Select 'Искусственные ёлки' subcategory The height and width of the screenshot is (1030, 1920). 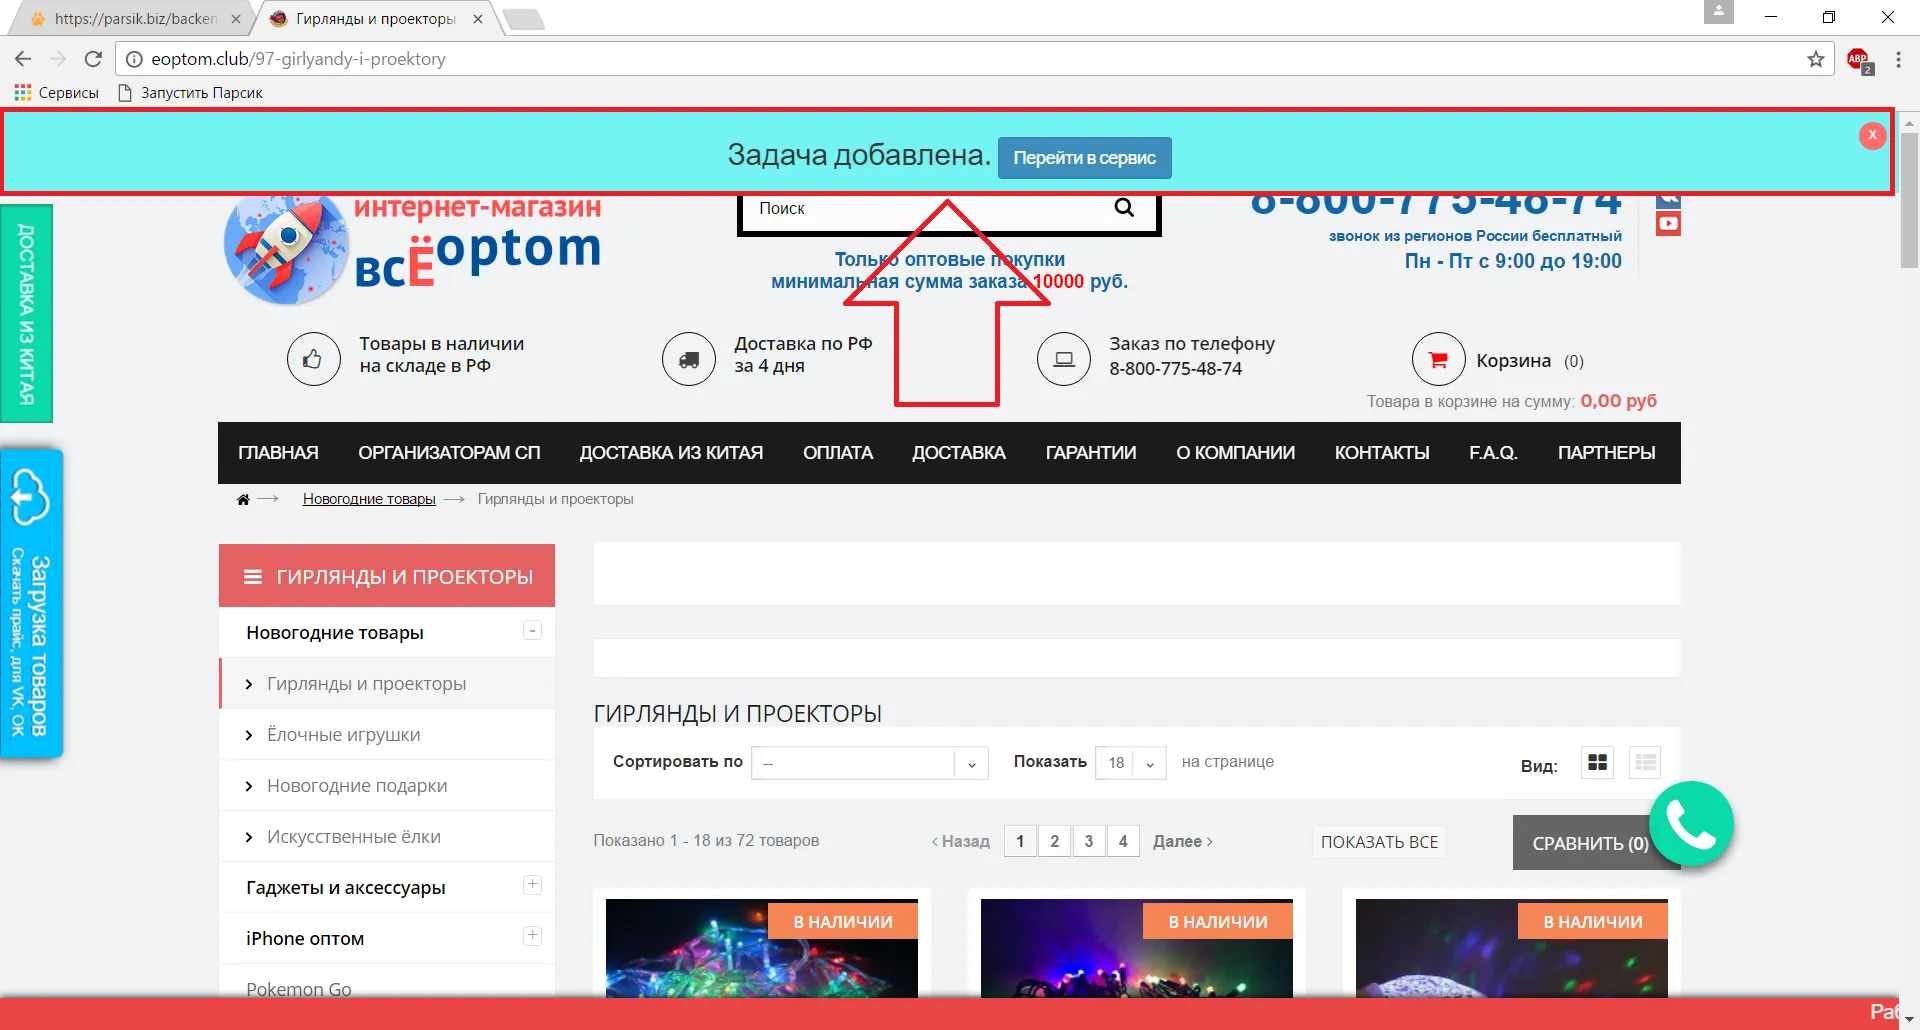point(353,837)
